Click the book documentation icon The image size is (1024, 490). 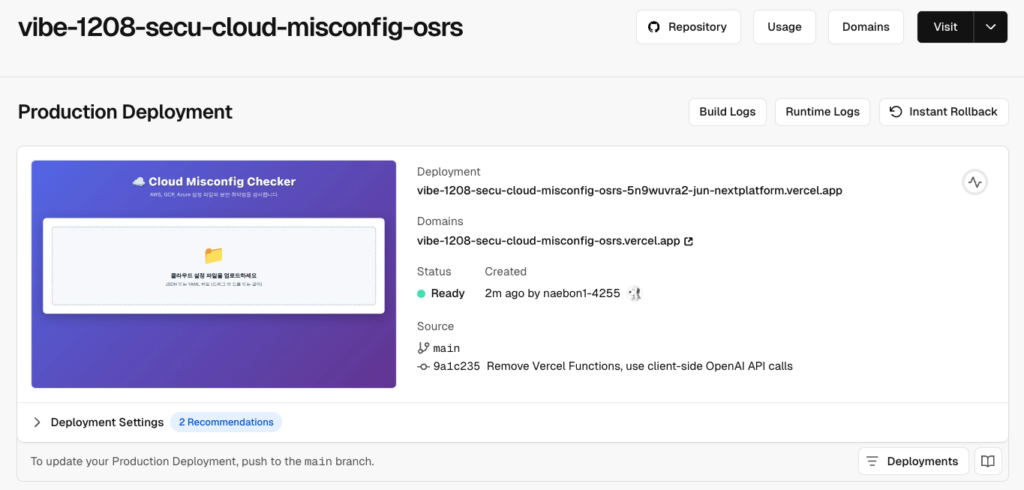(x=987, y=461)
